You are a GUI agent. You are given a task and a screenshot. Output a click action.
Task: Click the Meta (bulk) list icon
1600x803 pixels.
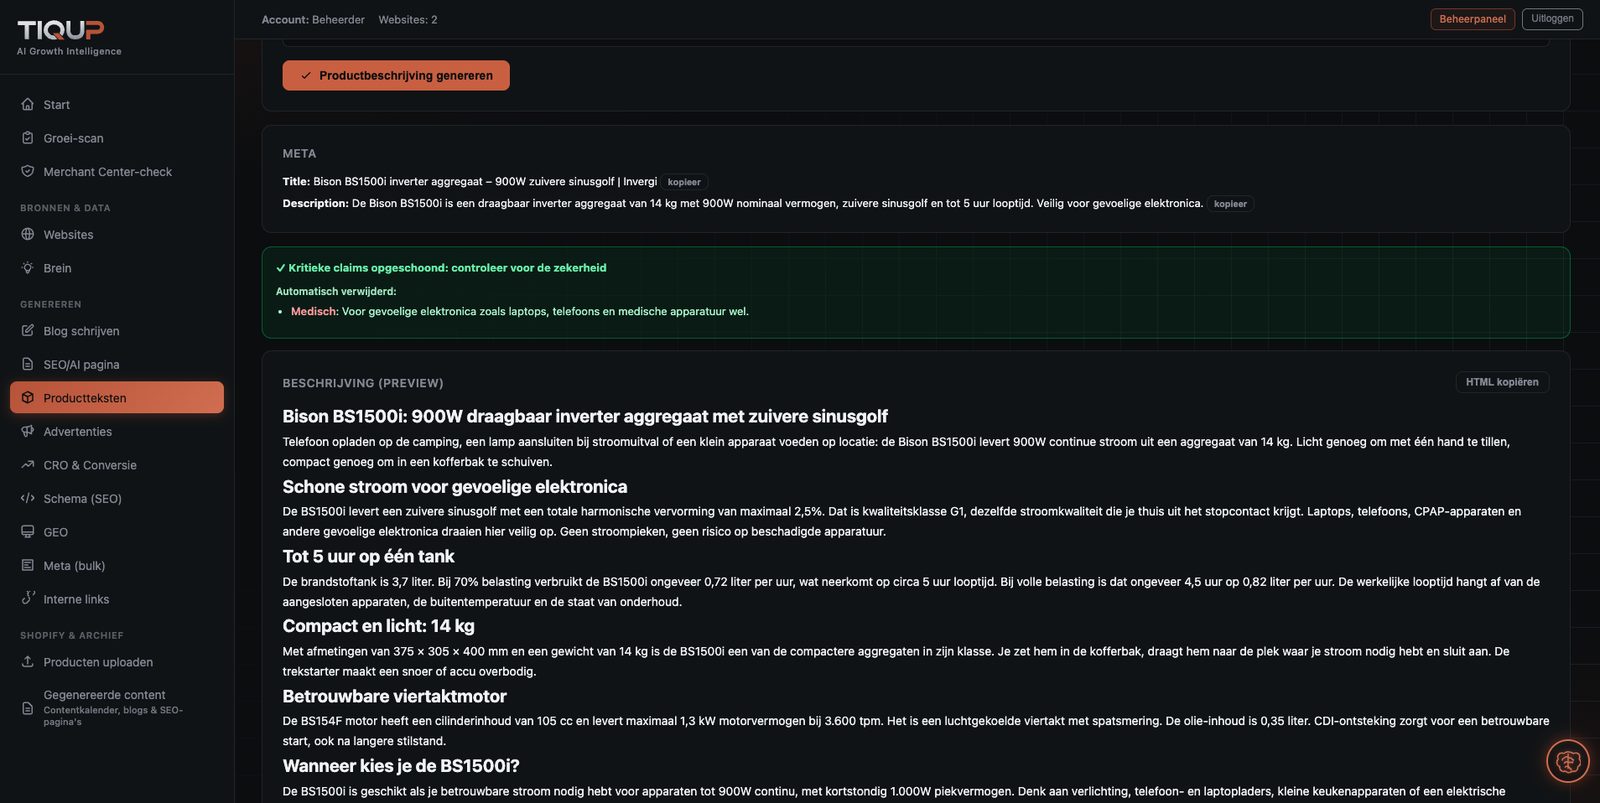click(28, 565)
